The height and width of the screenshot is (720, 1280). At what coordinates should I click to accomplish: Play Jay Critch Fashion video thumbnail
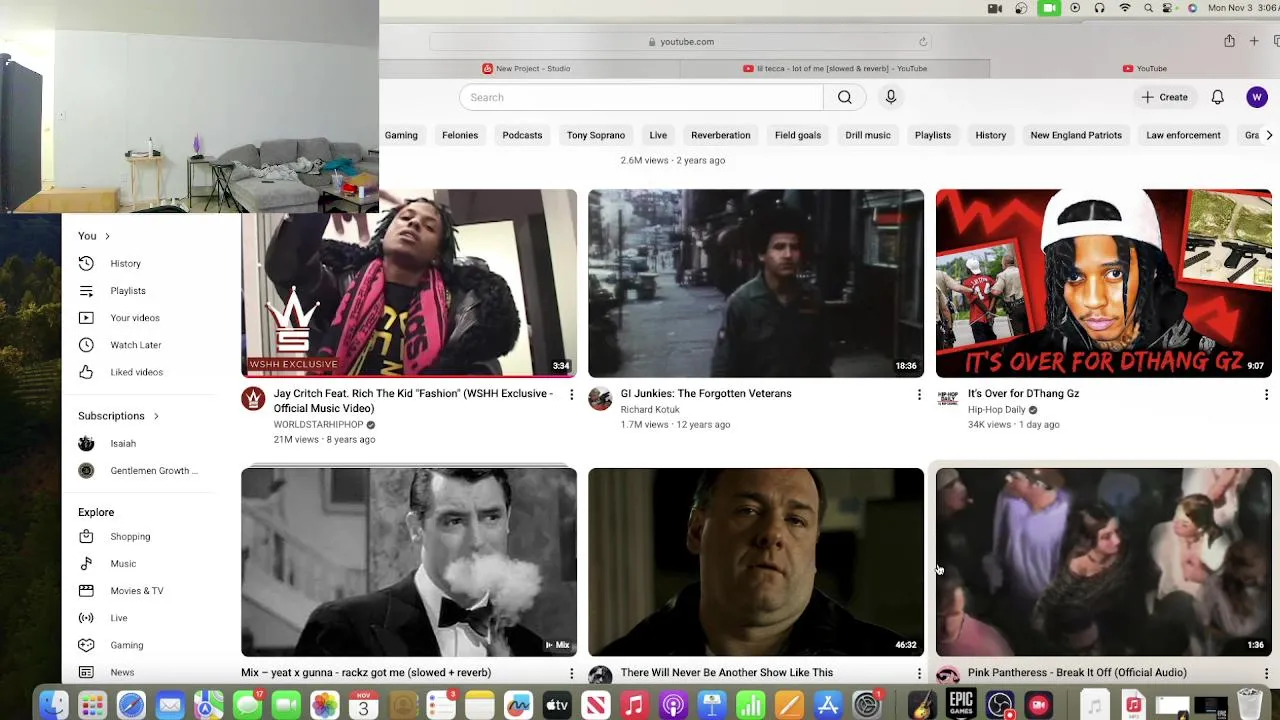[409, 283]
